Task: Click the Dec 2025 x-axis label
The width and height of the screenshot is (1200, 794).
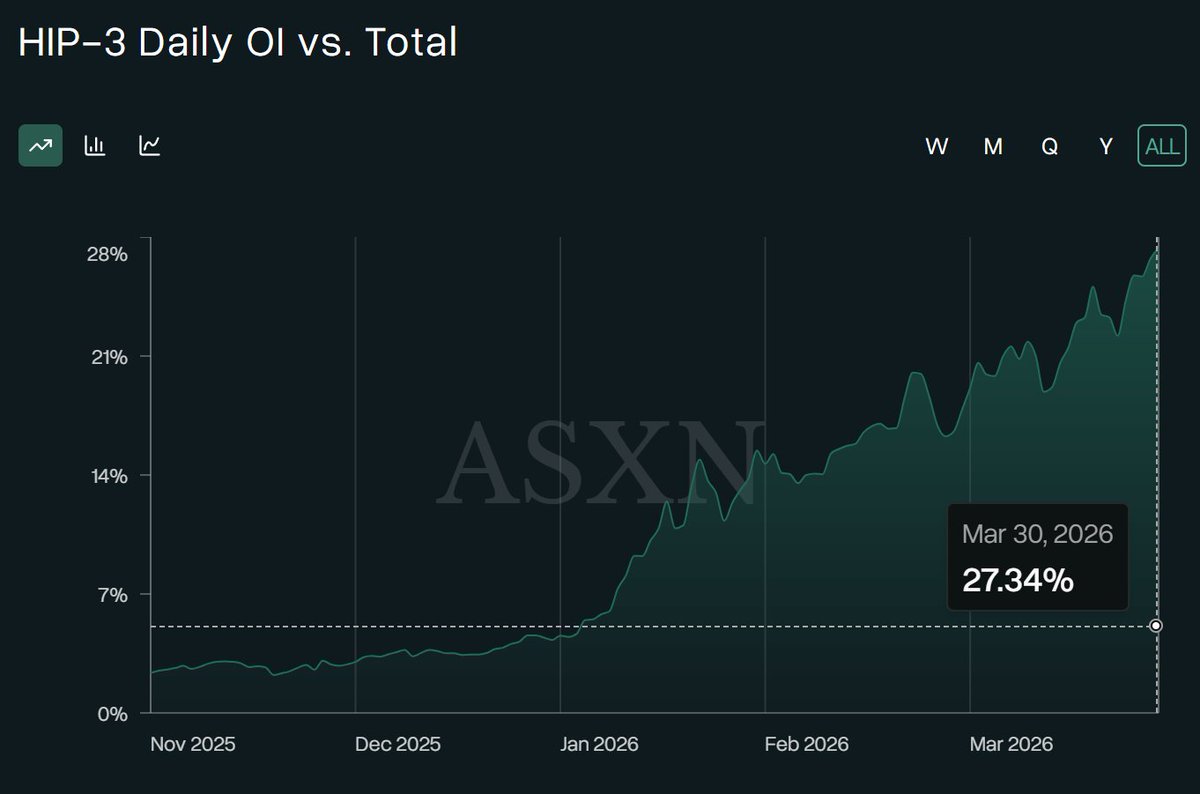Action: tap(398, 745)
